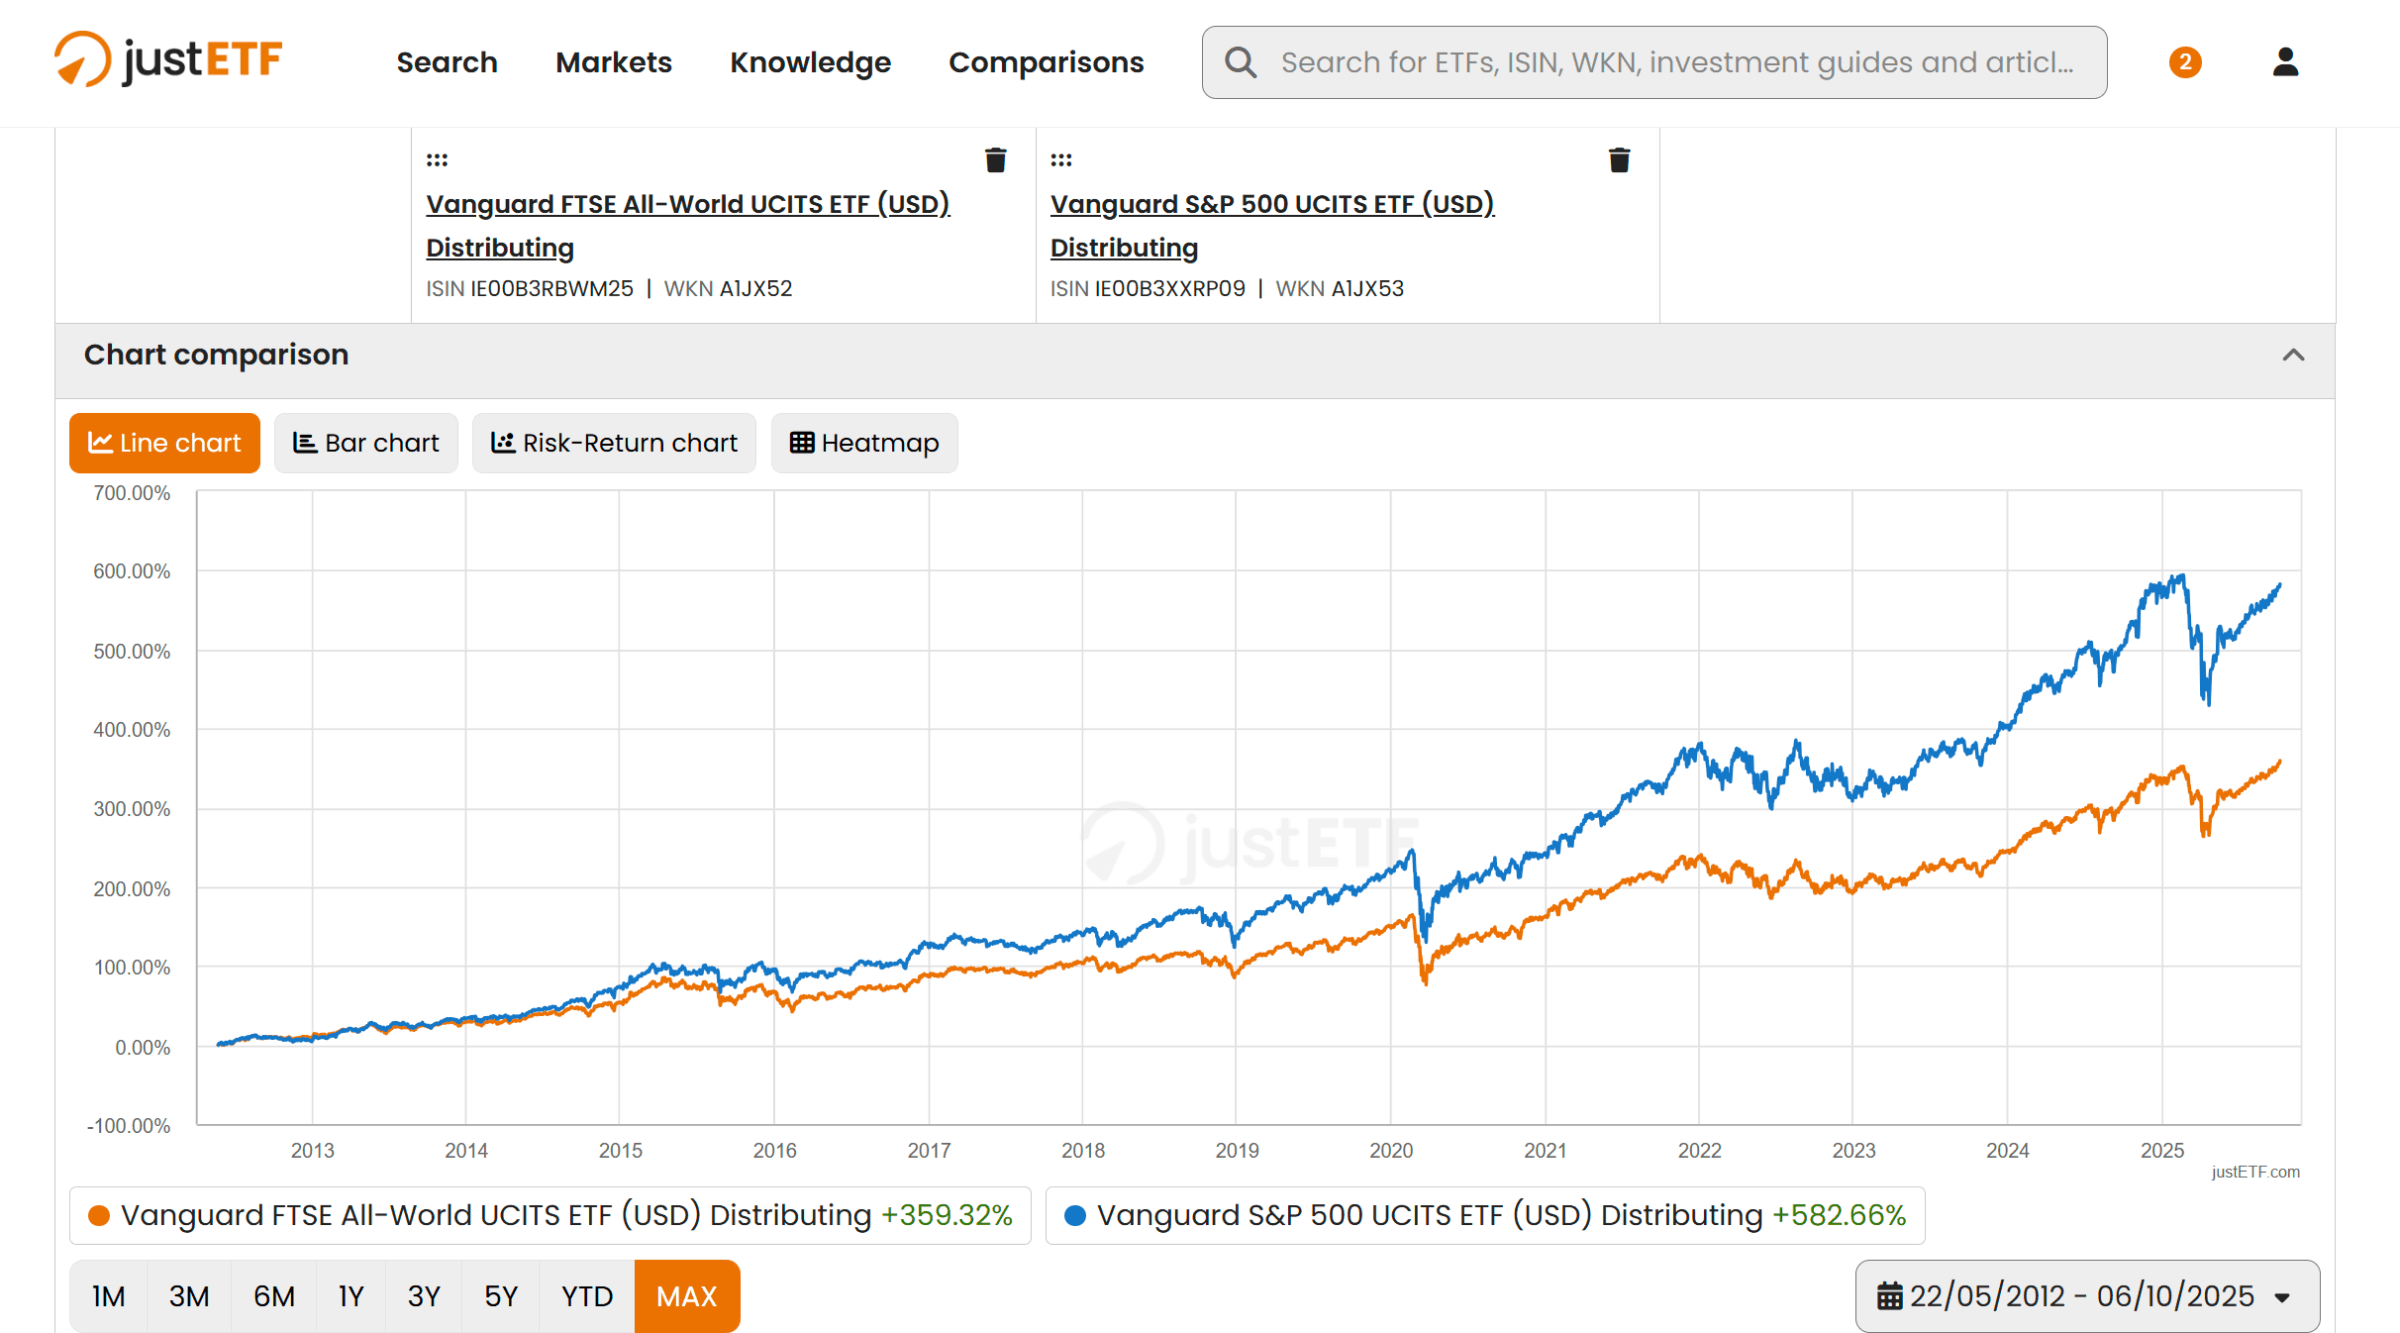Image resolution: width=2400 pixels, height=1333 pixels.
Task: Switch to Bar chart view
Action: 365,443
